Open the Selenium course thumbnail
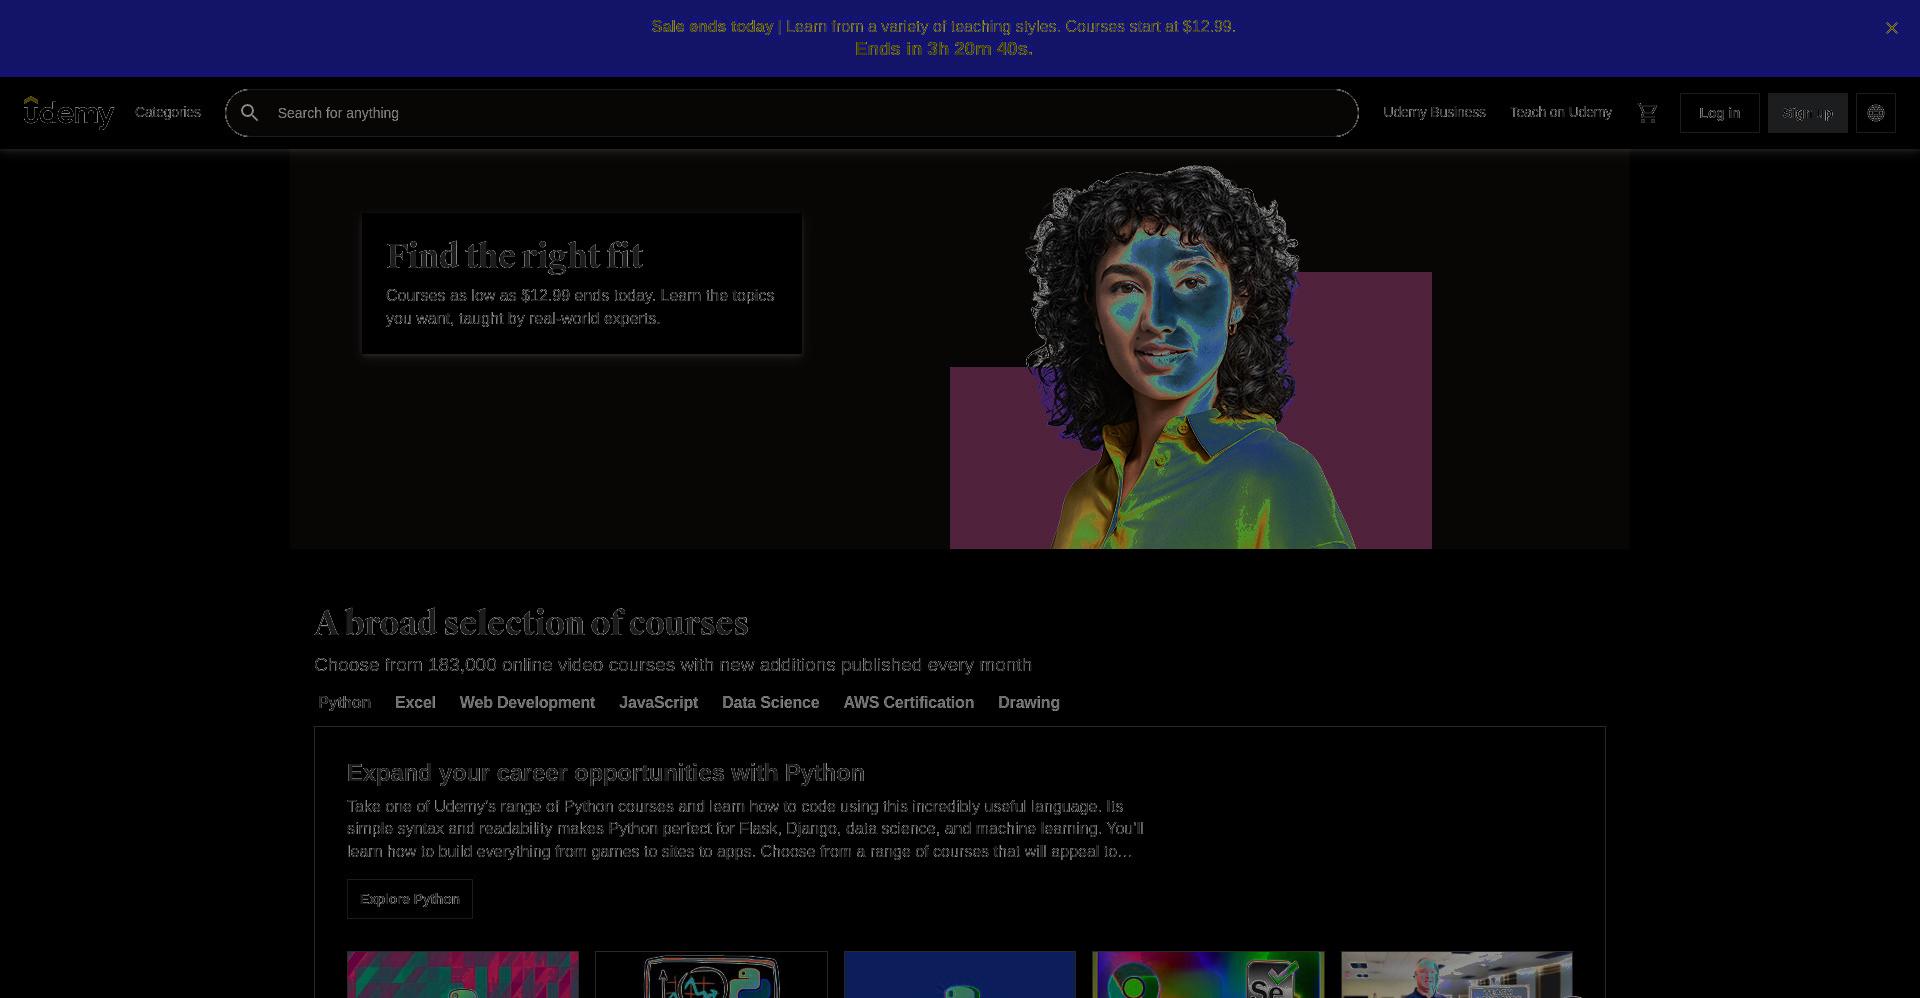 coord(1208,975)
